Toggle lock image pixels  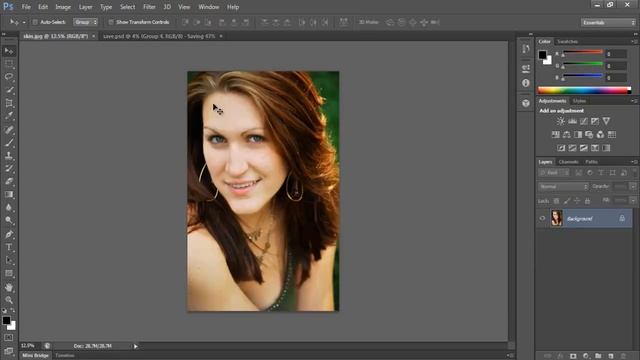(567, 201)
